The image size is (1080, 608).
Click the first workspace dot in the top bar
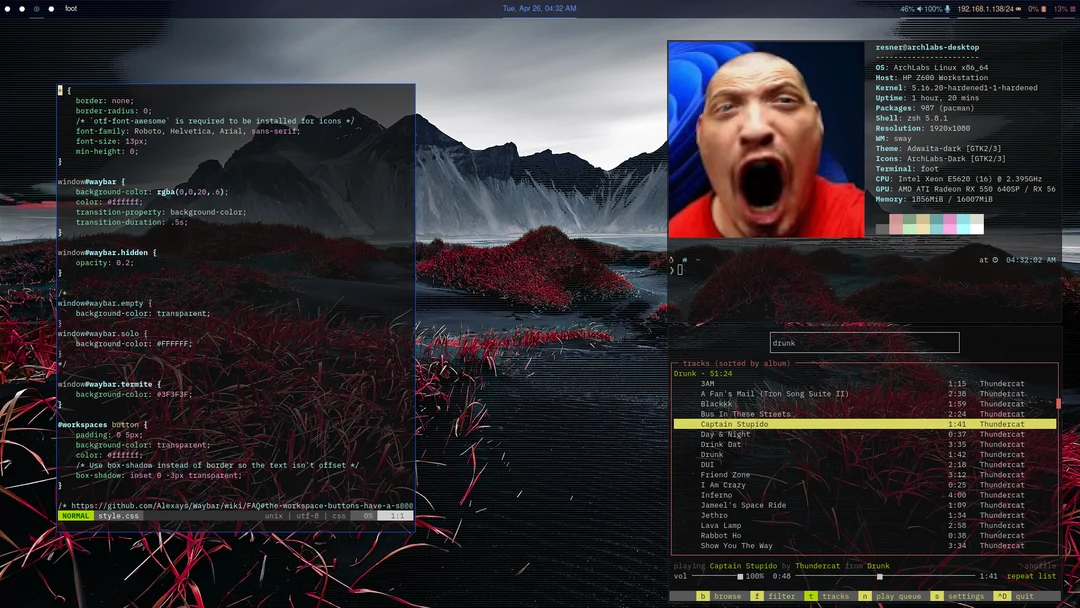(x=7, y=8)
